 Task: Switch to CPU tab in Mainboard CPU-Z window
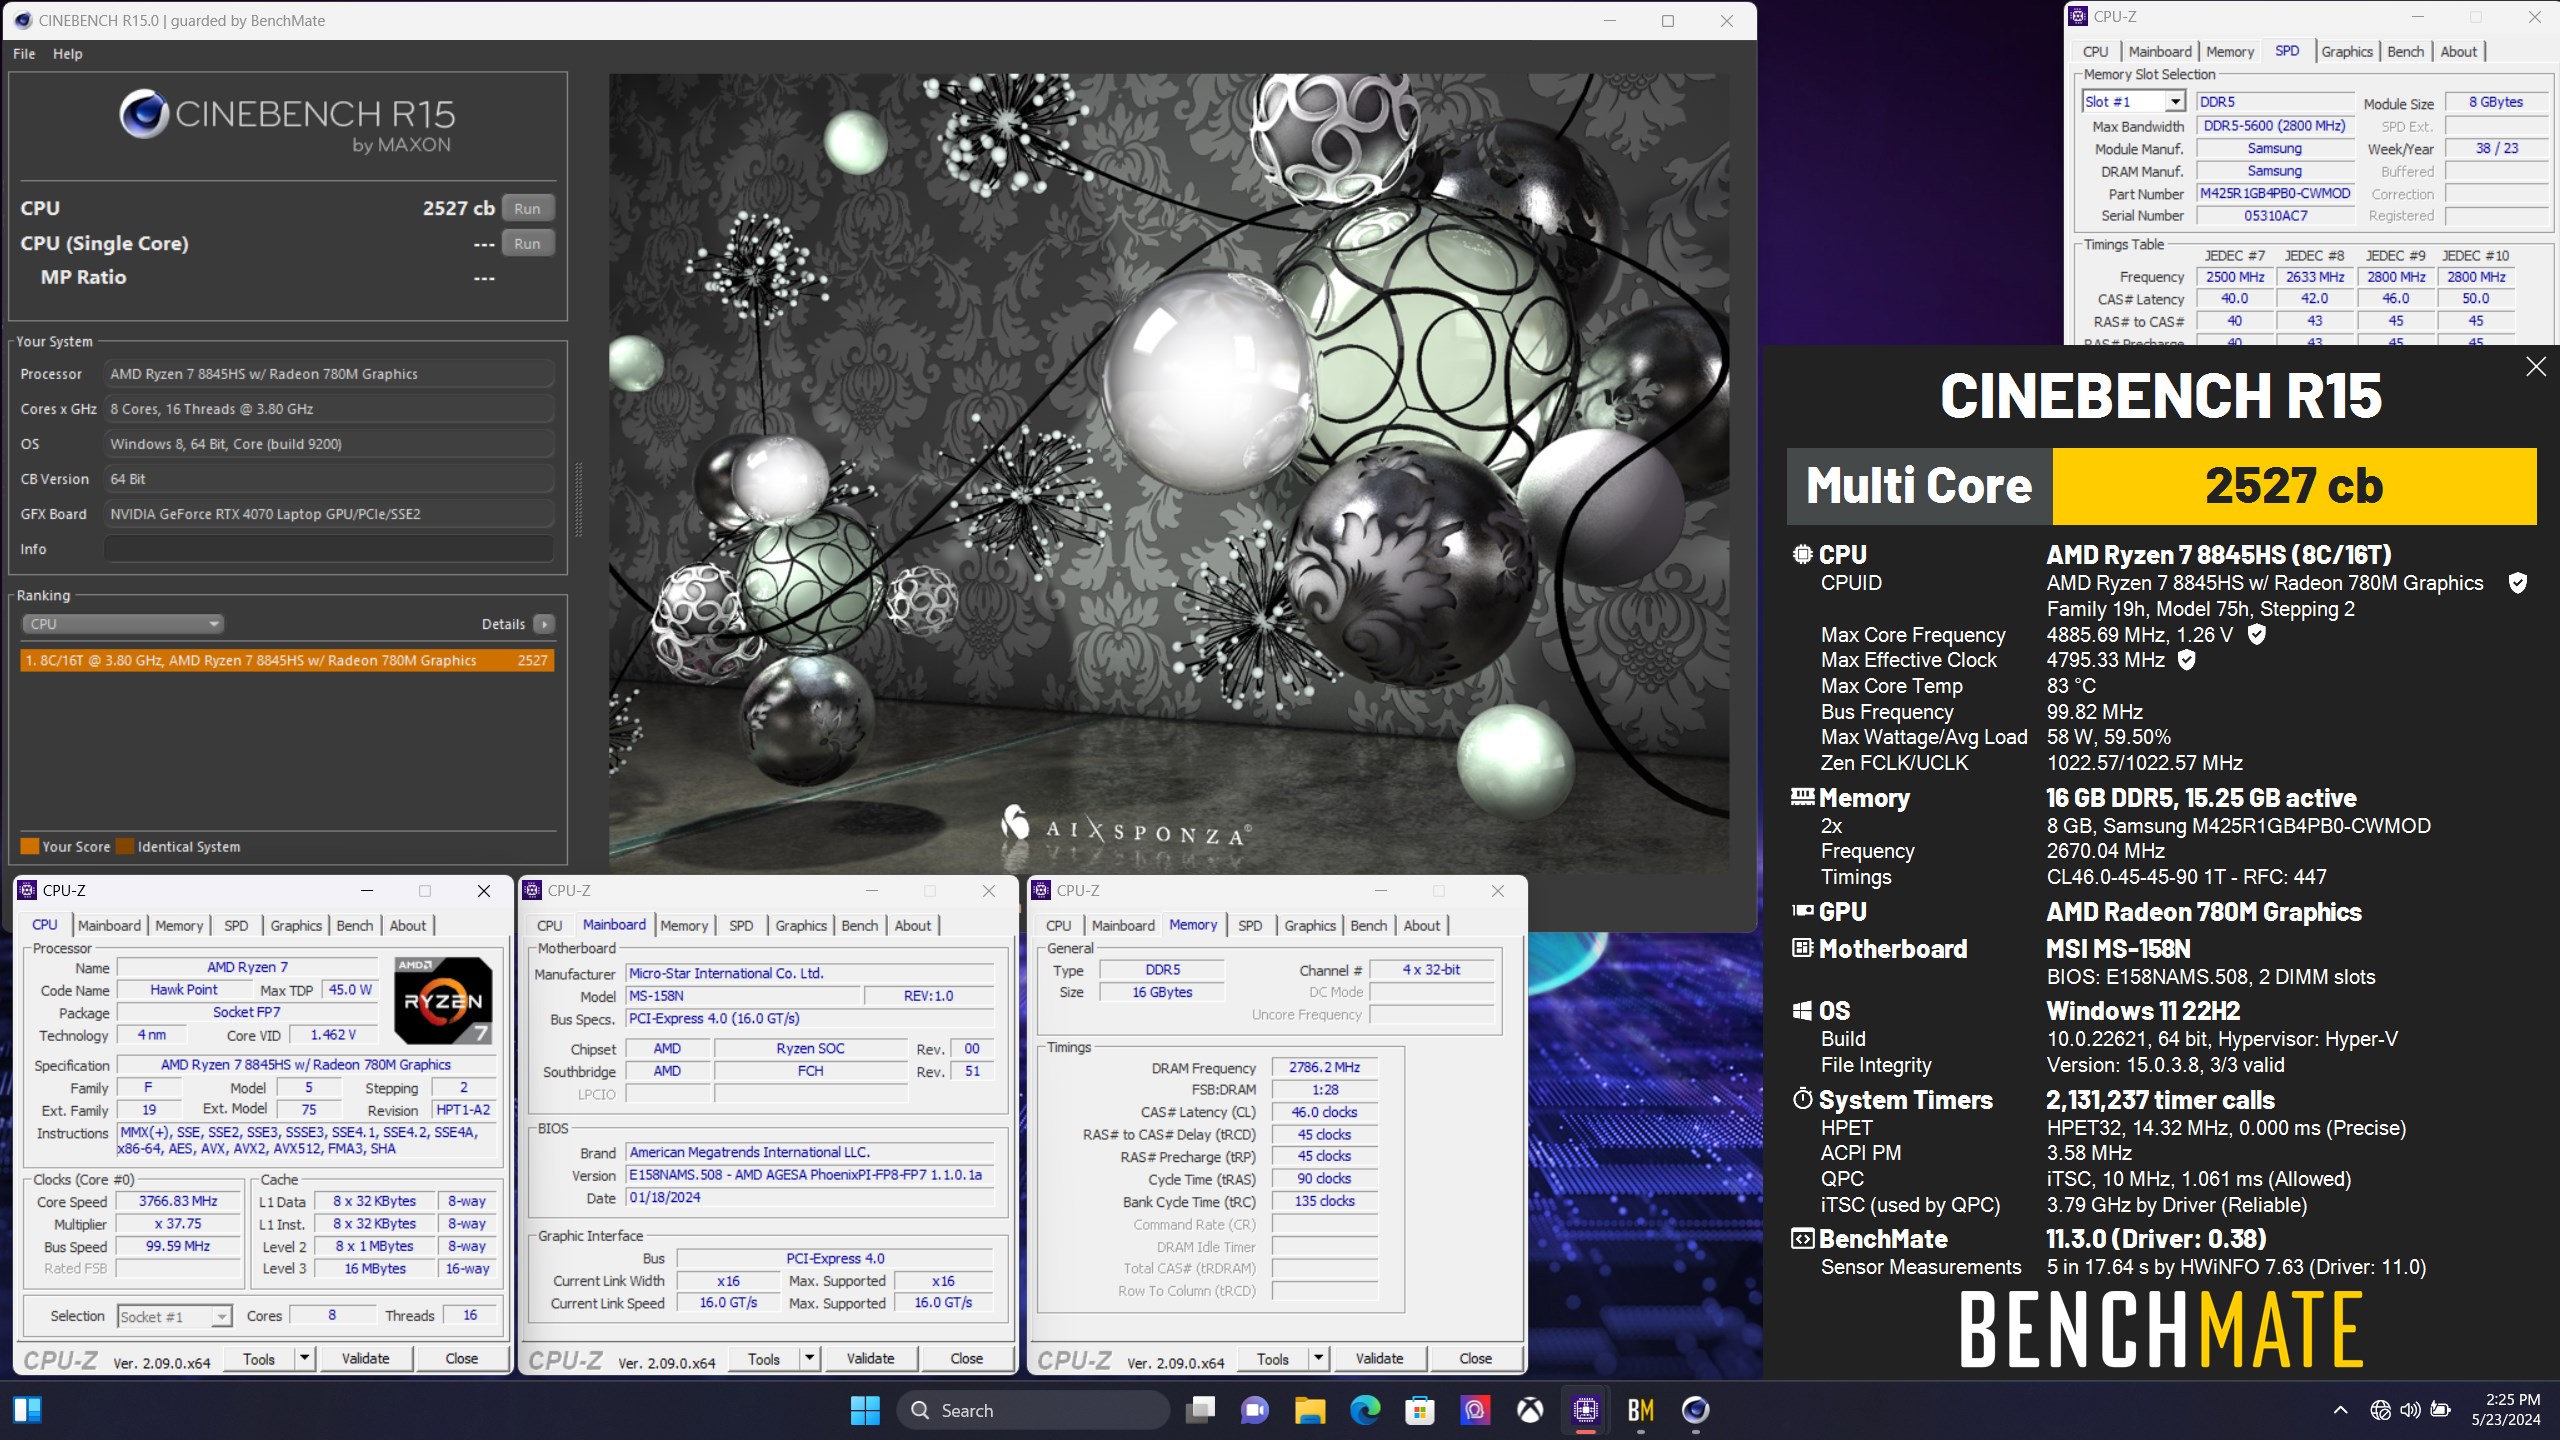coord(550,926)
